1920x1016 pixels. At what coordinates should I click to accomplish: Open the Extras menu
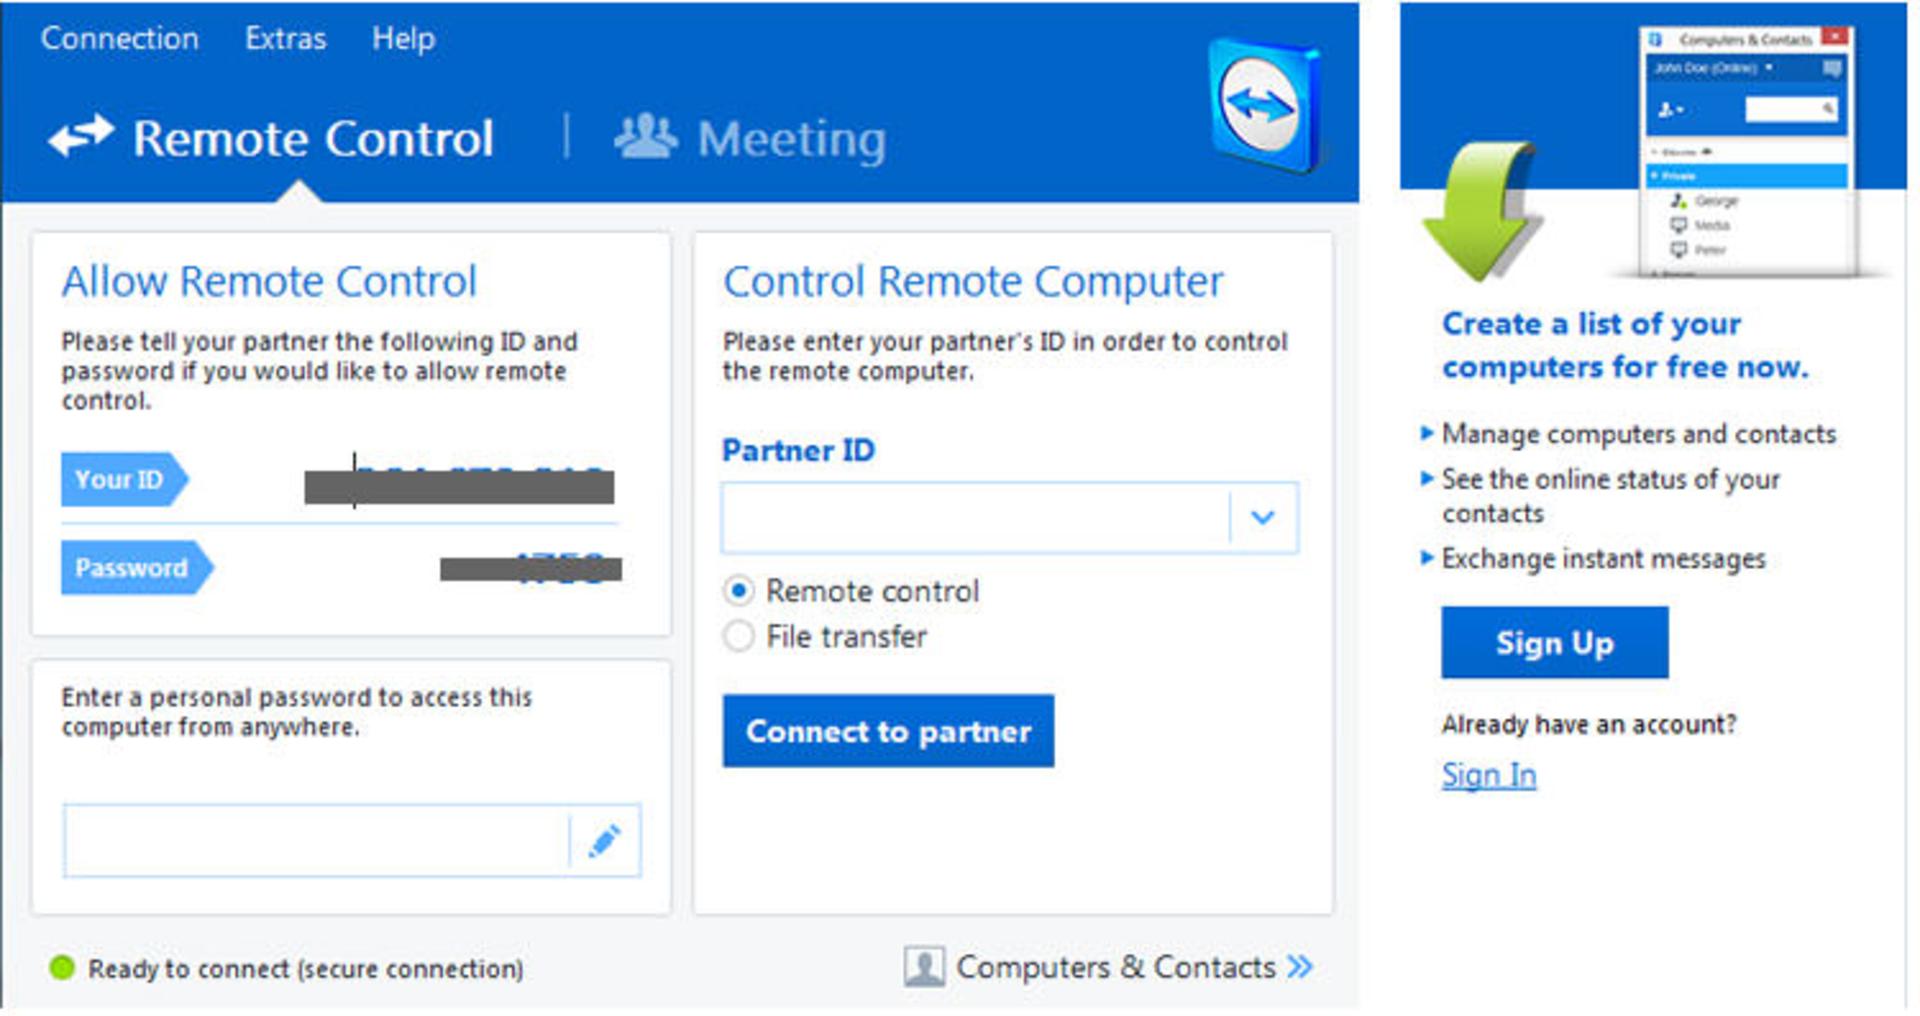click(x=285, y=38)
